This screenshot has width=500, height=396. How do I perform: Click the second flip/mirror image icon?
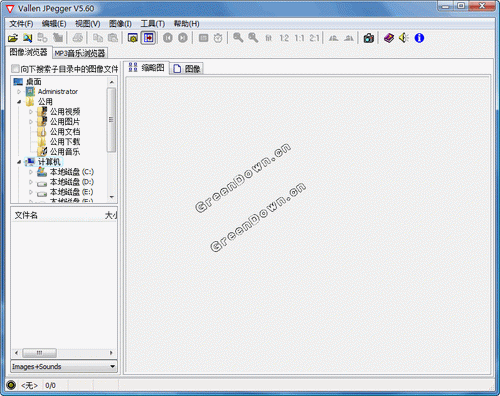click(x=349, y=38)
